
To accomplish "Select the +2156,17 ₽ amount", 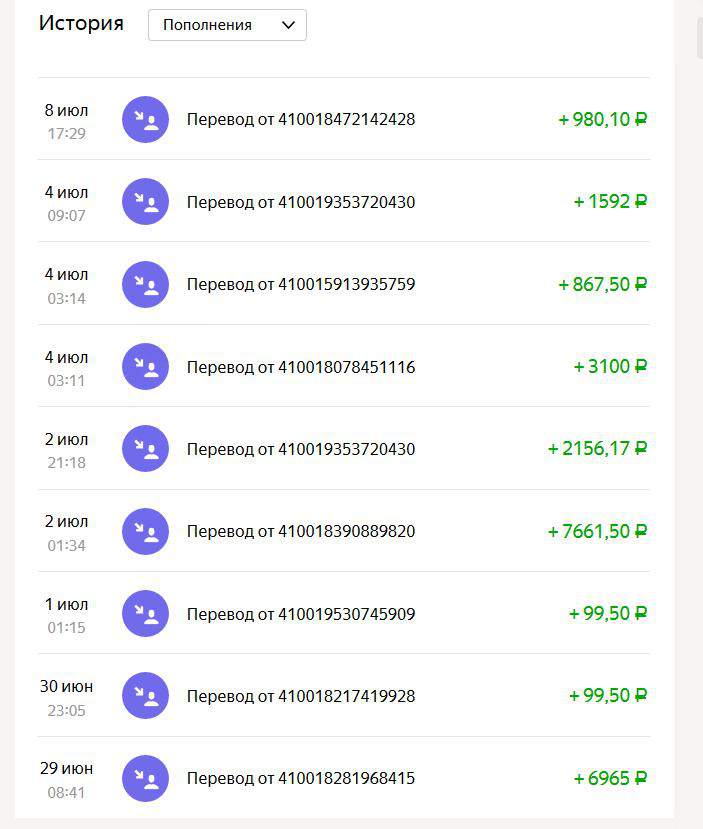I will (x=597, y=448).
